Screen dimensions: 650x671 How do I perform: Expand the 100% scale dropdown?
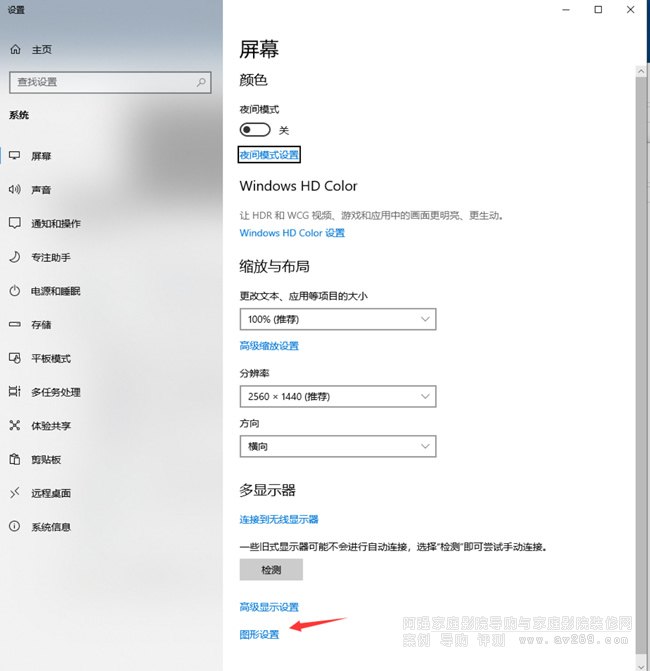coord(338,319)
